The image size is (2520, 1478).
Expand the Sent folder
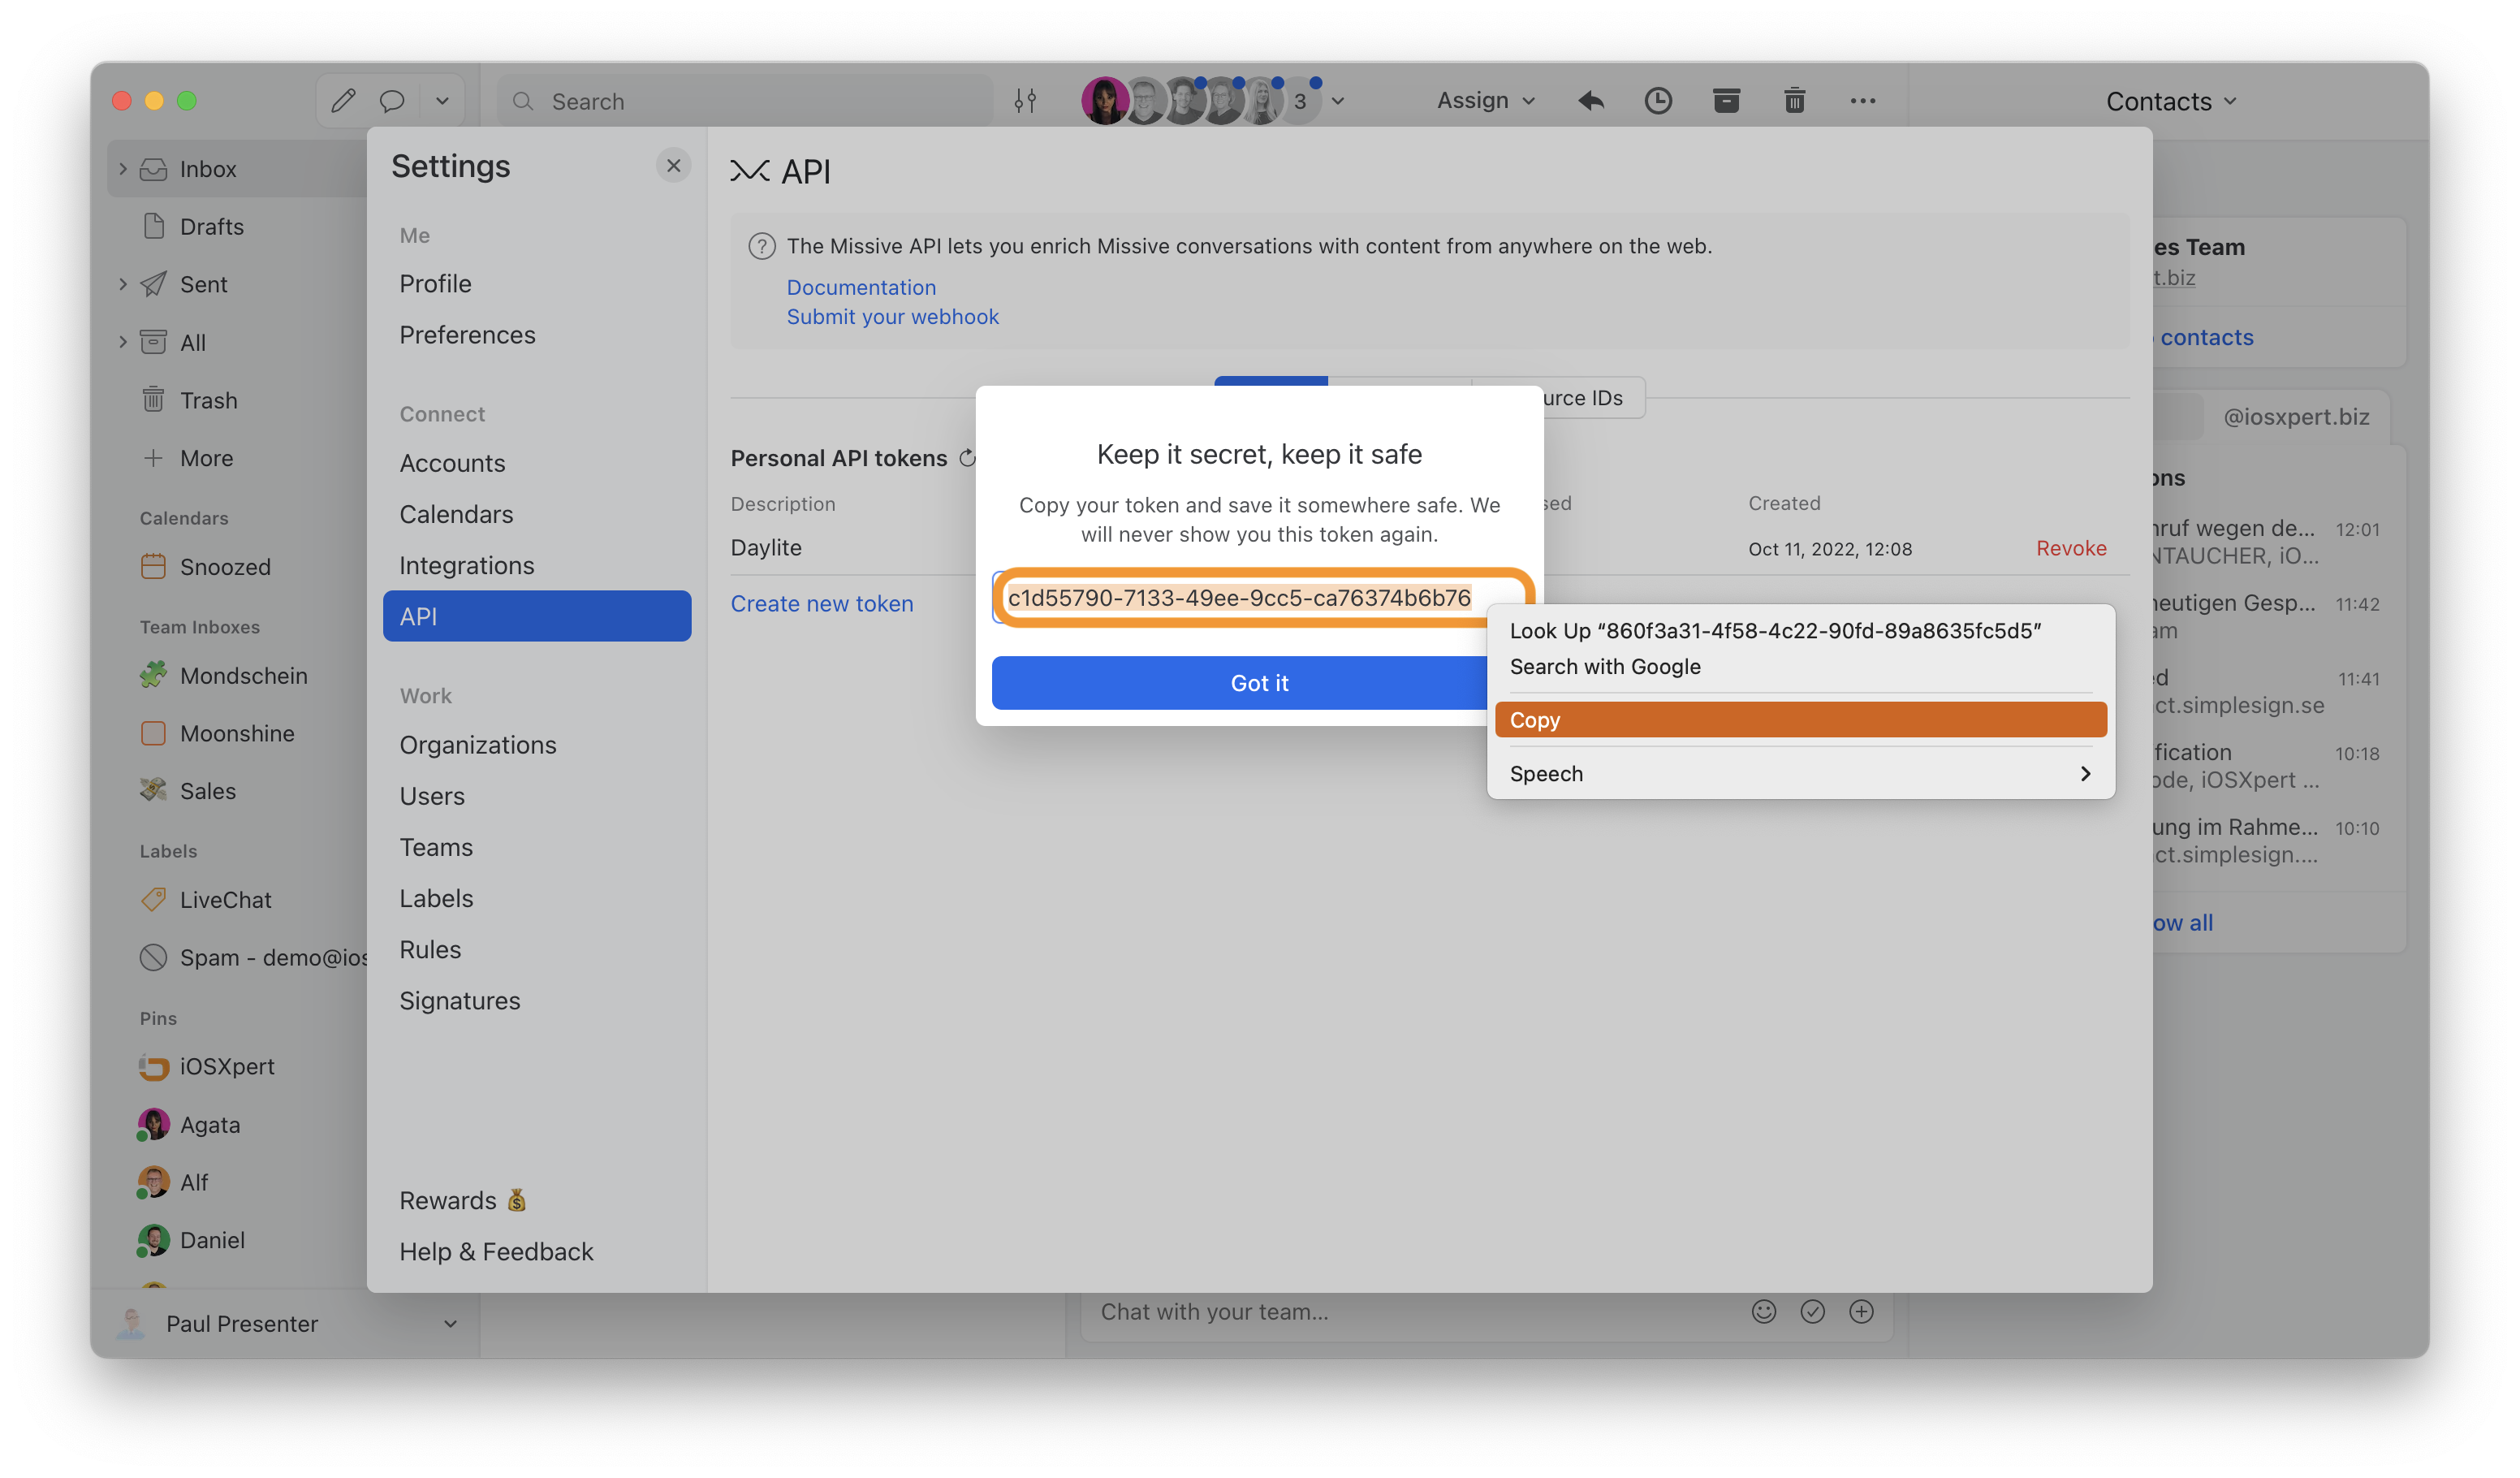click(x=123, y=284)
